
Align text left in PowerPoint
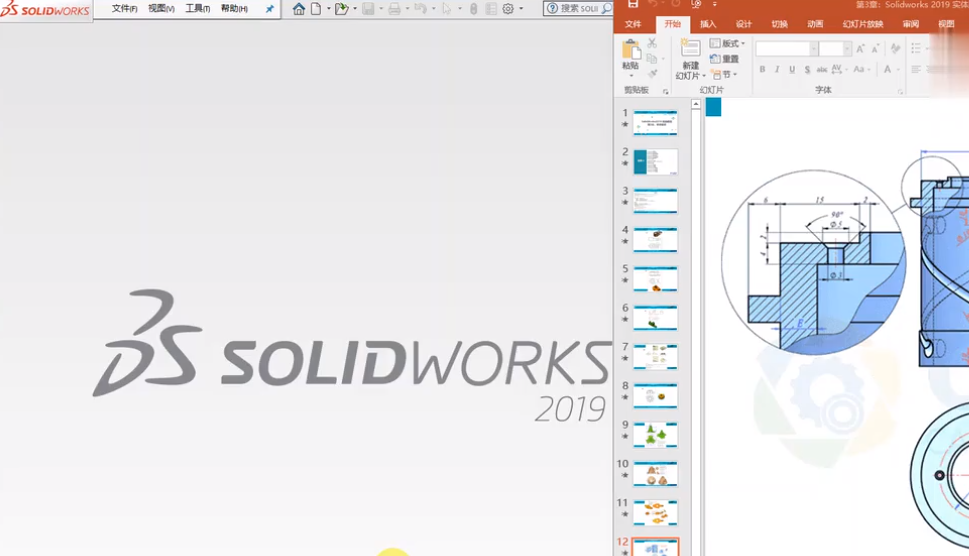tap(916, 69)
